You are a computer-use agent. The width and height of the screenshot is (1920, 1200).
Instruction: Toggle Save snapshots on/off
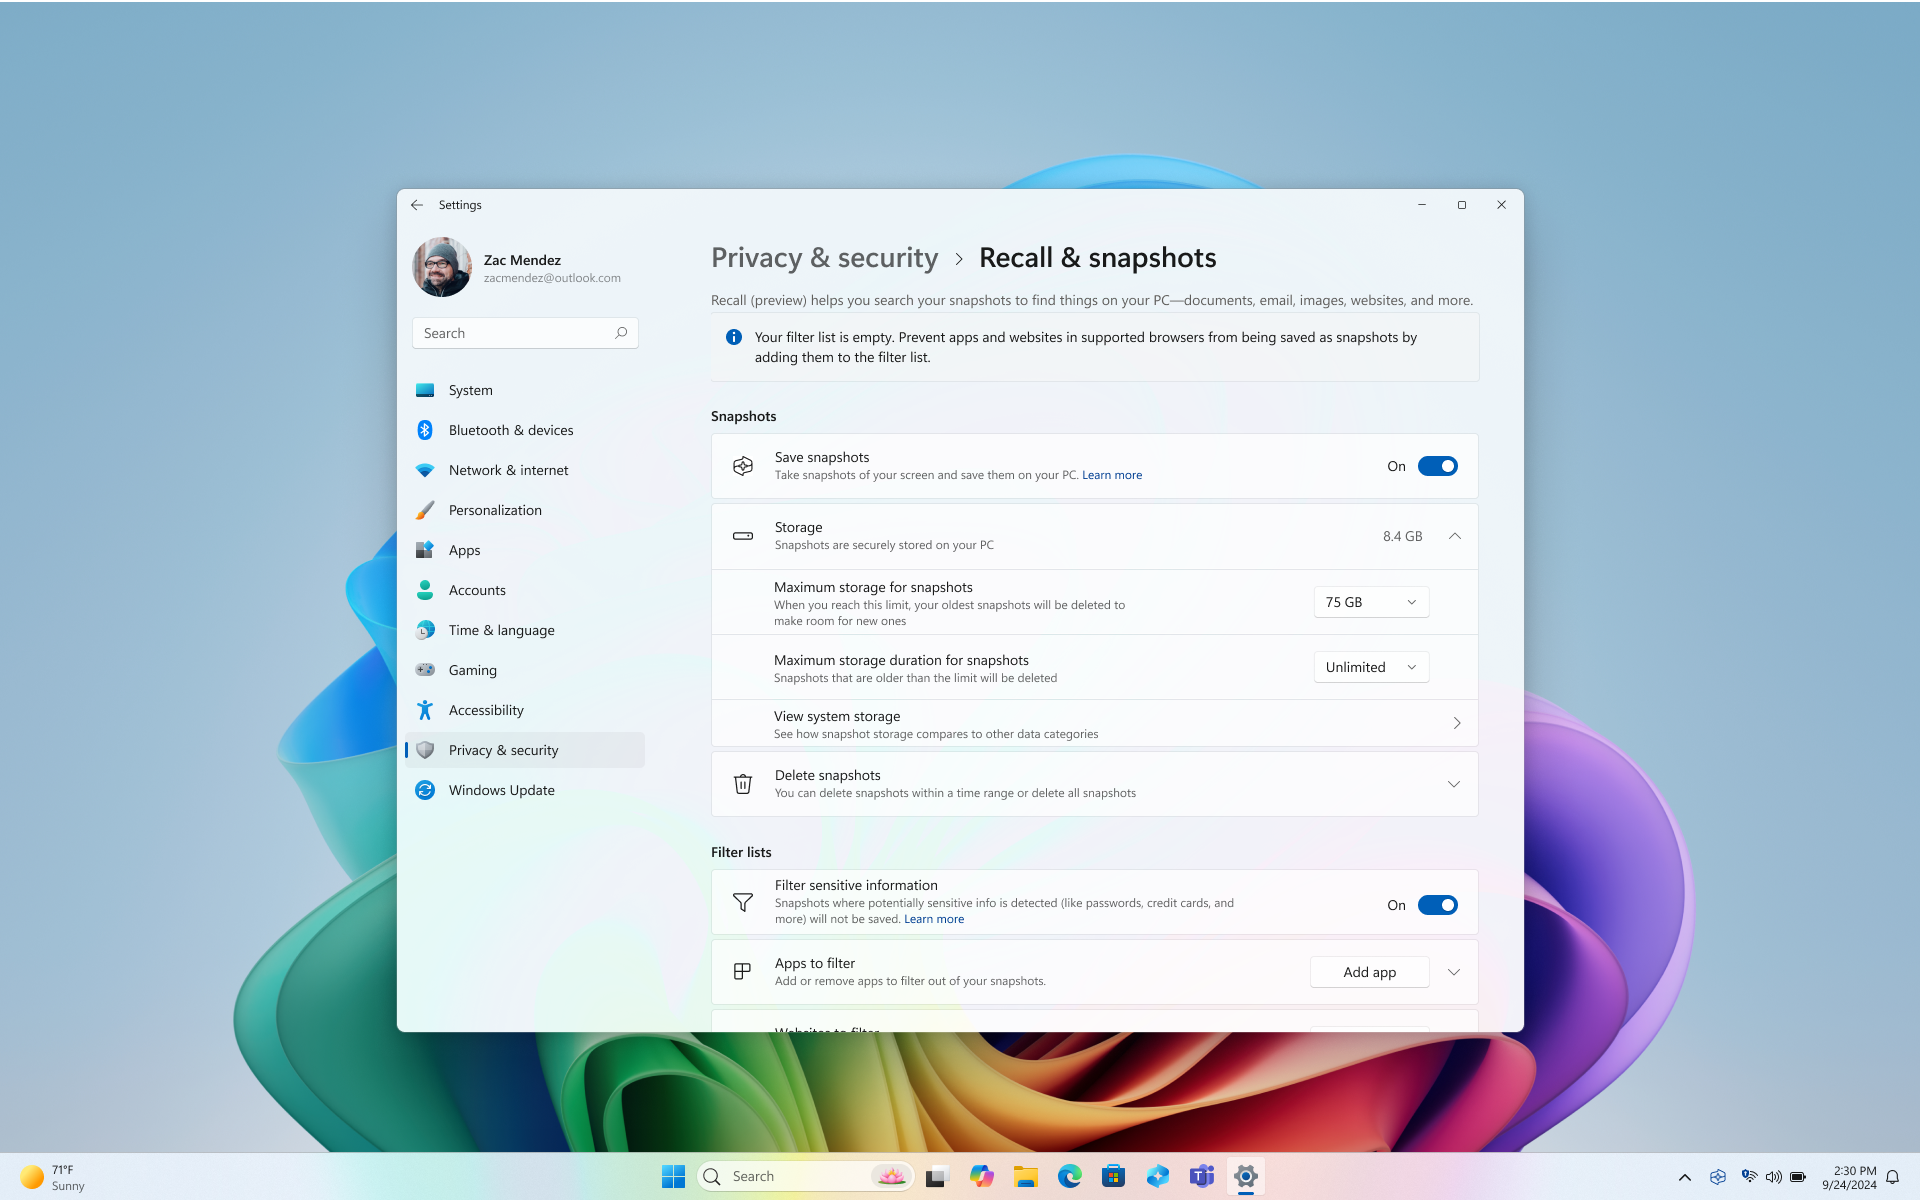tap(1438, 465)
